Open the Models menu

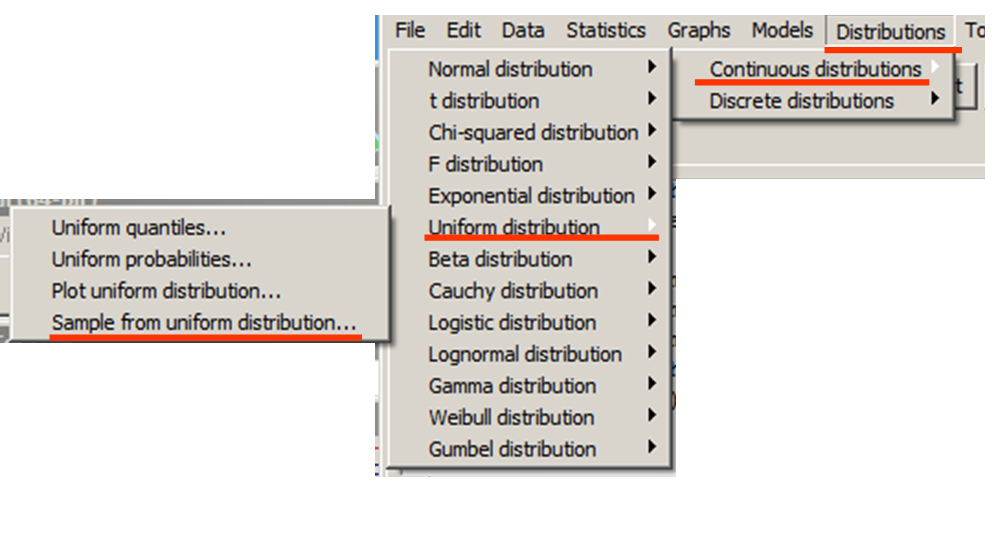coord(782,30)
